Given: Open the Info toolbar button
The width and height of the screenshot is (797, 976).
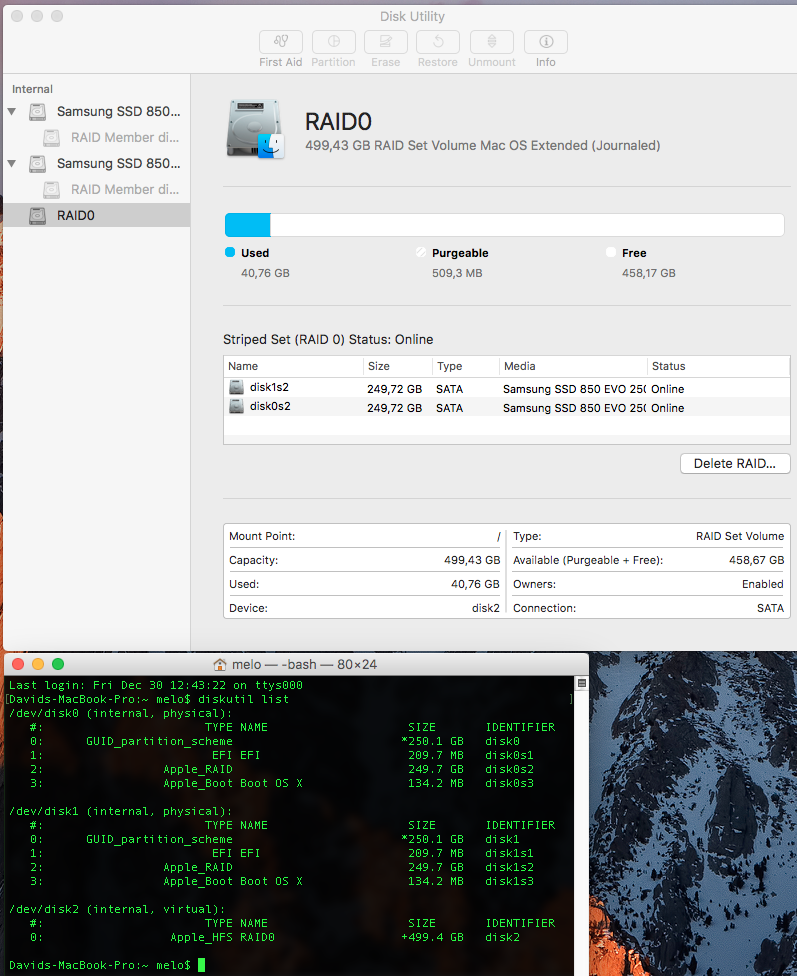Looking at the screenshot, I should (546, 42).
